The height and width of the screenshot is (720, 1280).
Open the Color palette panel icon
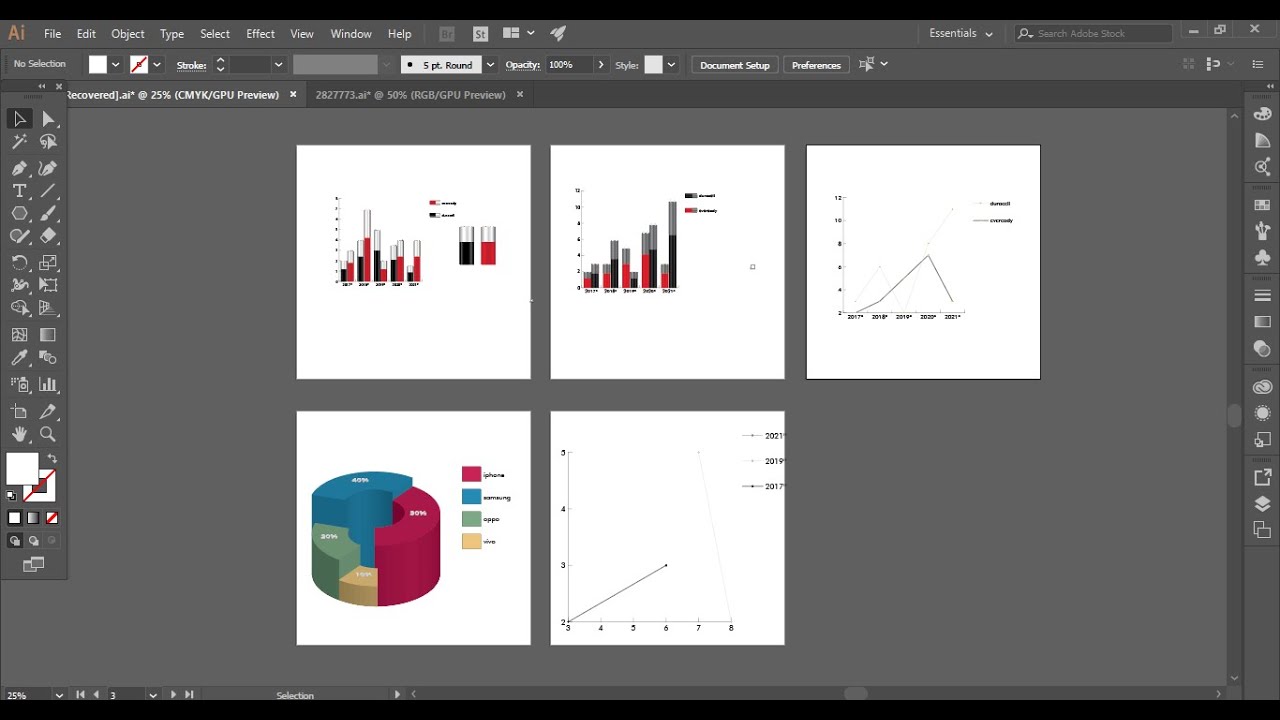1262,113
